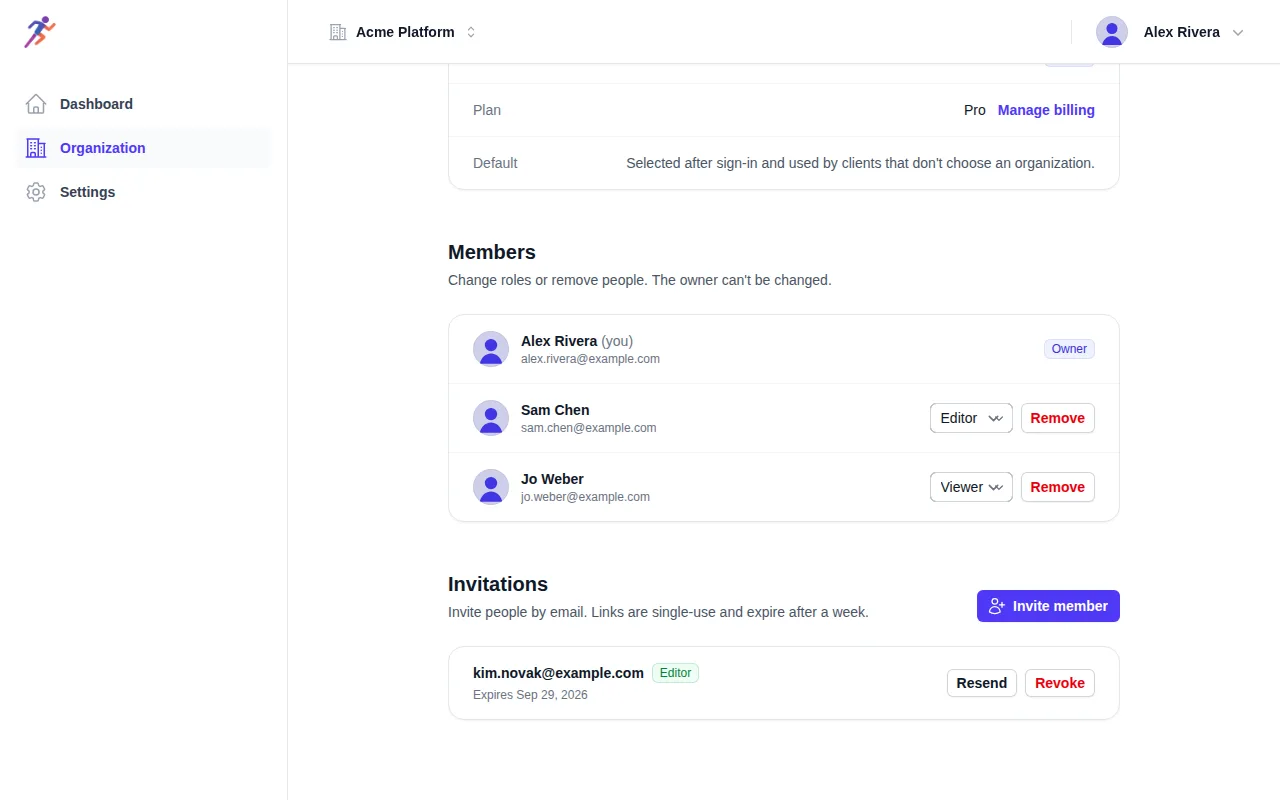Click the running-figure app logo
Screen dimensions: 1280x800
40,32
